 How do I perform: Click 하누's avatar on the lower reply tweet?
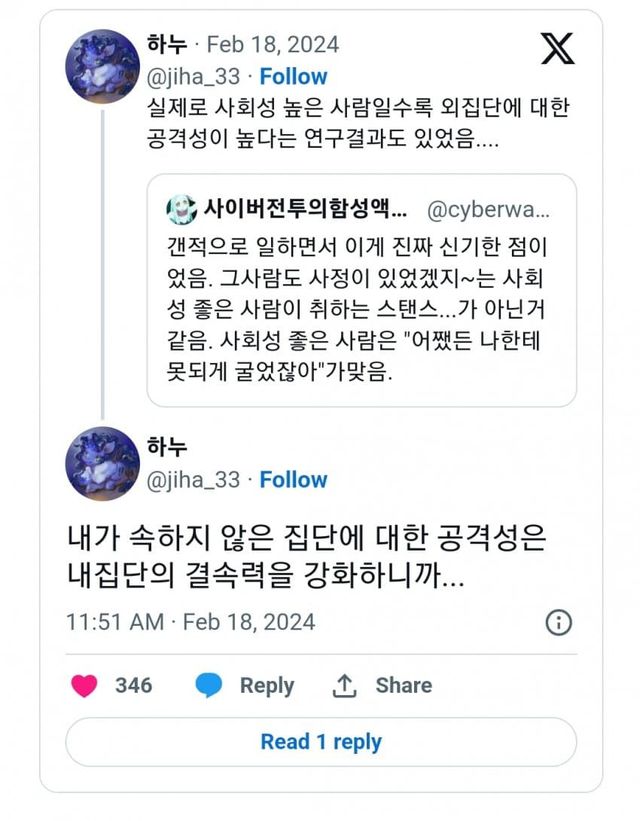click(x=102, y=464)
